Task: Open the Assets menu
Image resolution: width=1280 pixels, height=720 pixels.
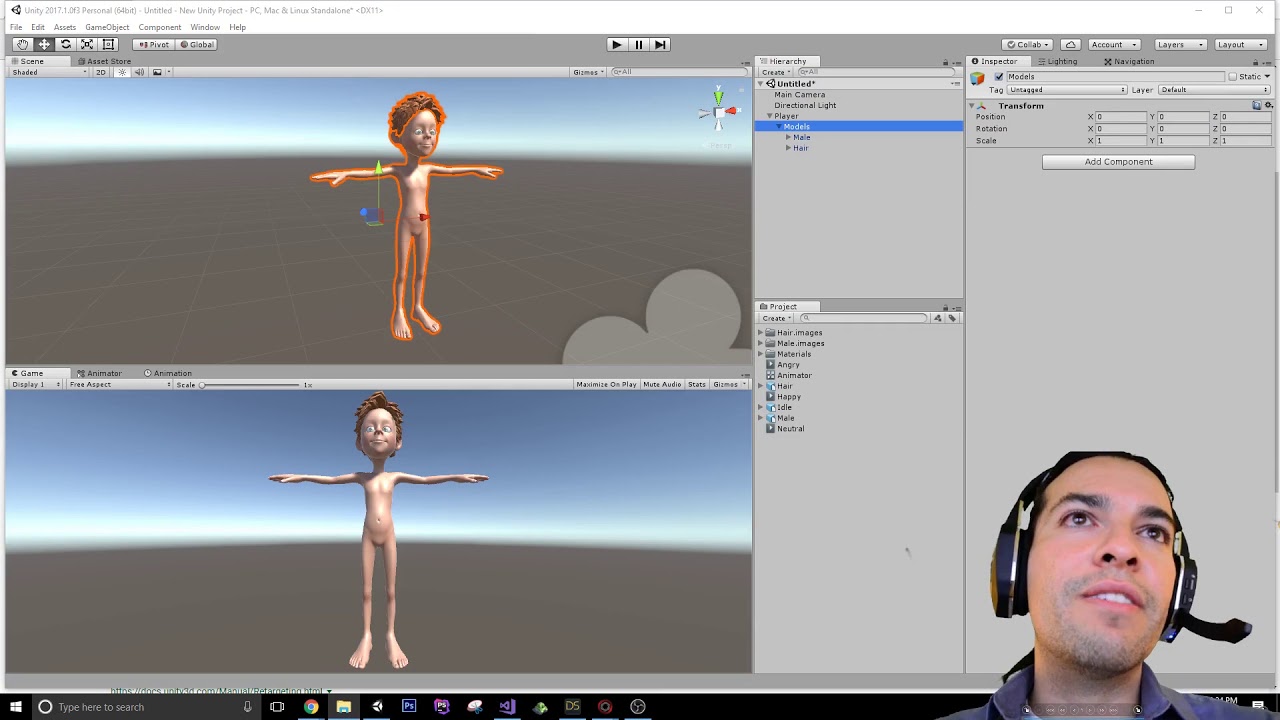Action: point(65,27)
